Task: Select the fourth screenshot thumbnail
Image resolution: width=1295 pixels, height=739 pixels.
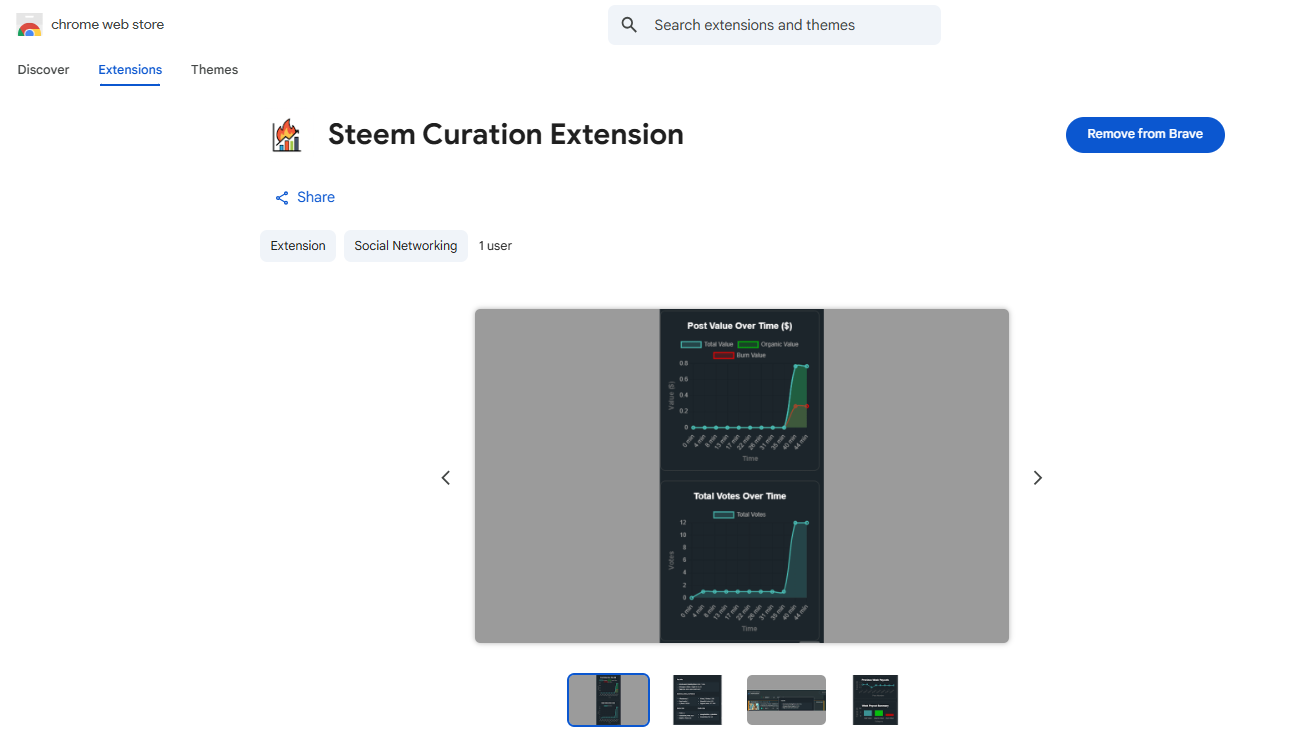Action: [876, 700]
